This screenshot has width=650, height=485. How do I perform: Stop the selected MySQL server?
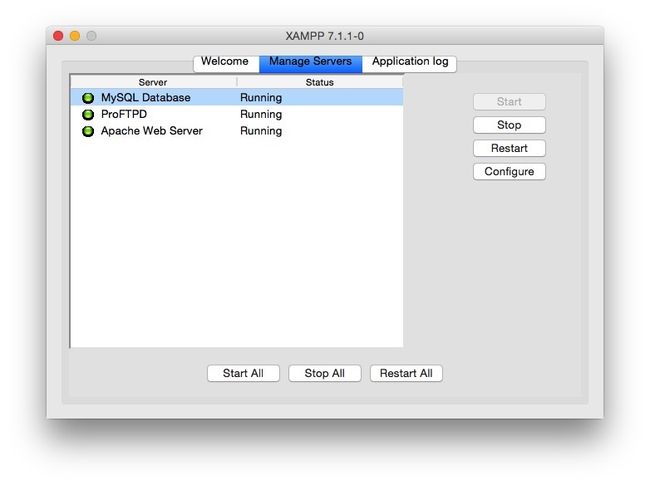509,125
